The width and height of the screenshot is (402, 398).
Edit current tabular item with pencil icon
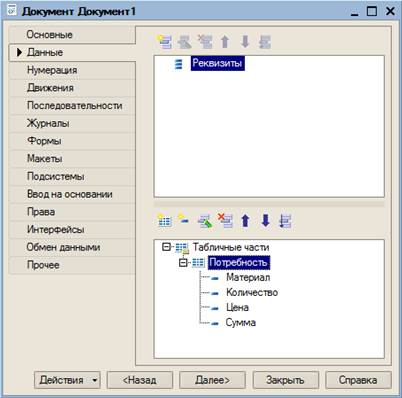pos(205,221)
